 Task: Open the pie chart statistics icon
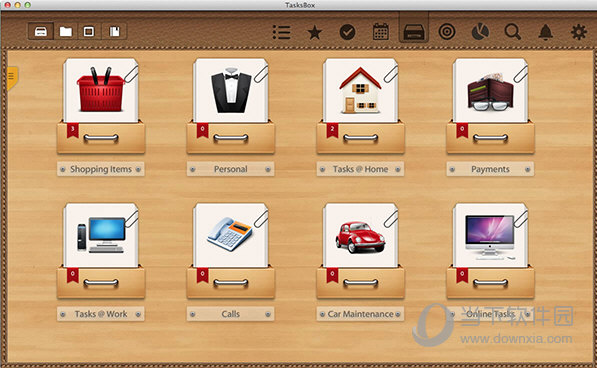tap(480, 32)
